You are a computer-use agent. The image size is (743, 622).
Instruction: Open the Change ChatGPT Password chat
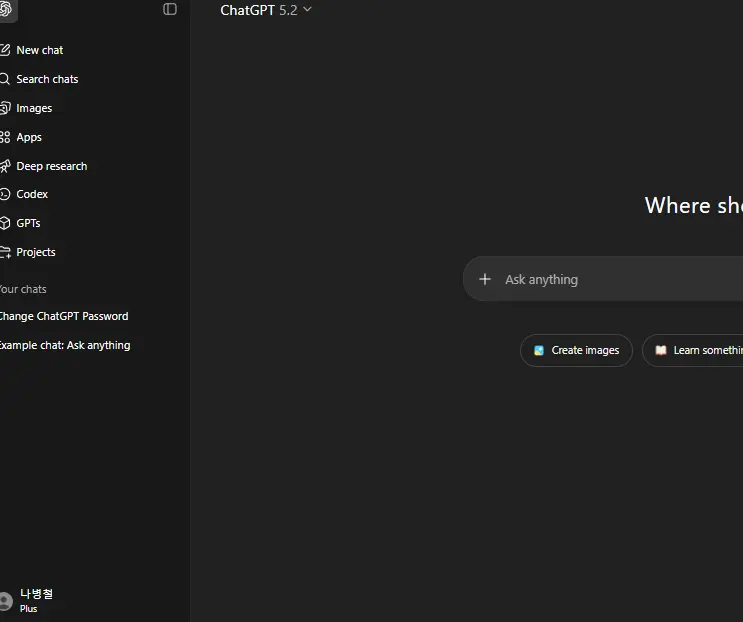64,316
